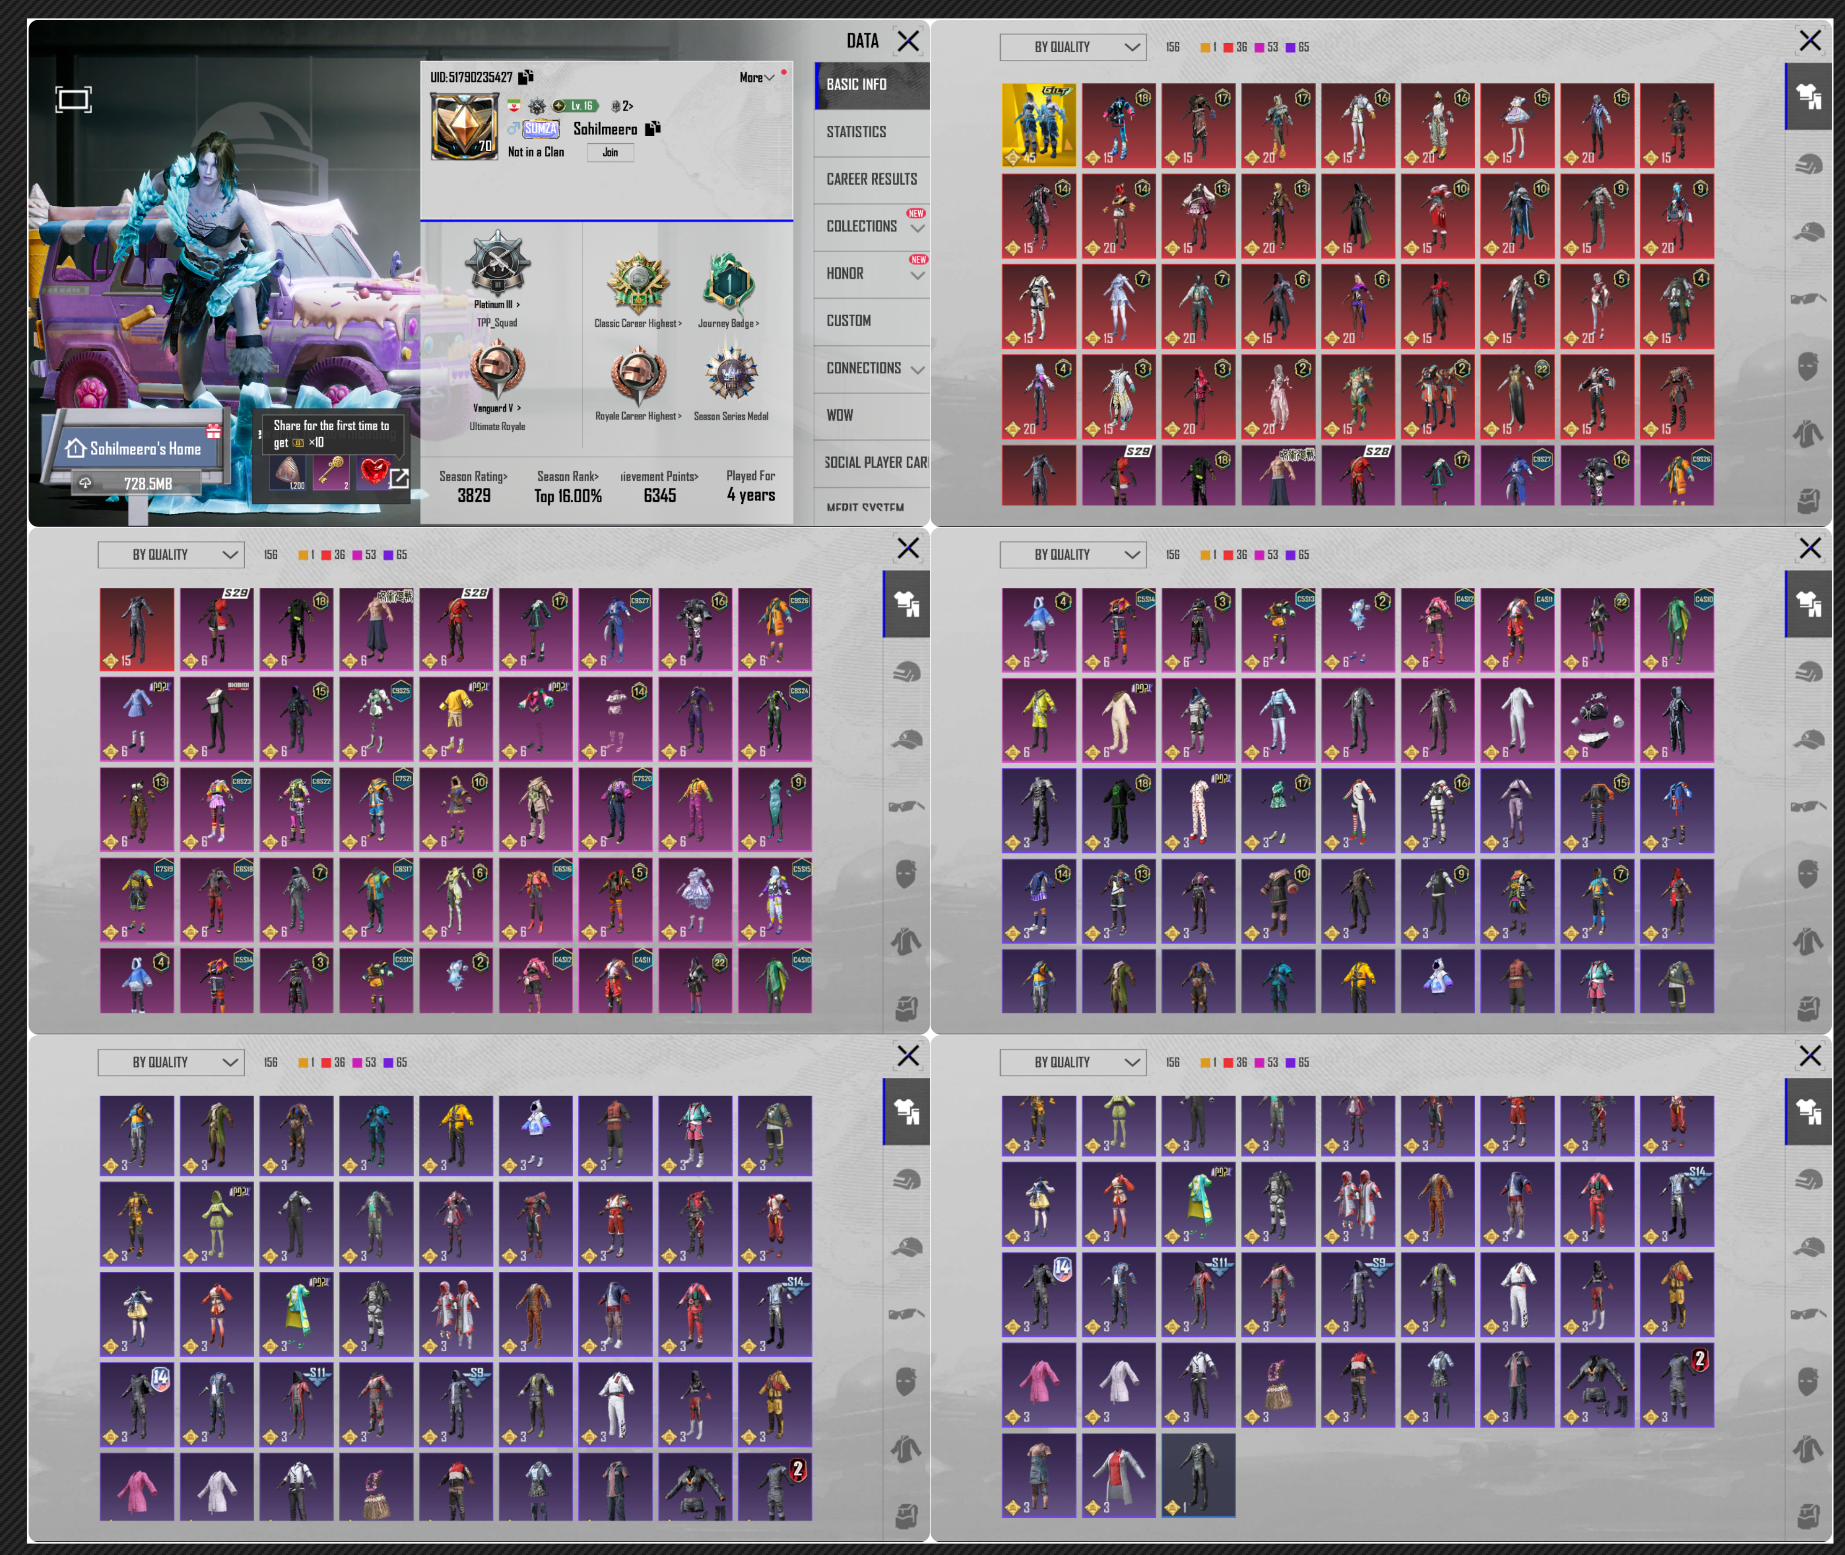The height and width of the screenshot is (1555, 1845).
Task: Select the cap icon in middle-left inventory panel
Action: [906, 740]
